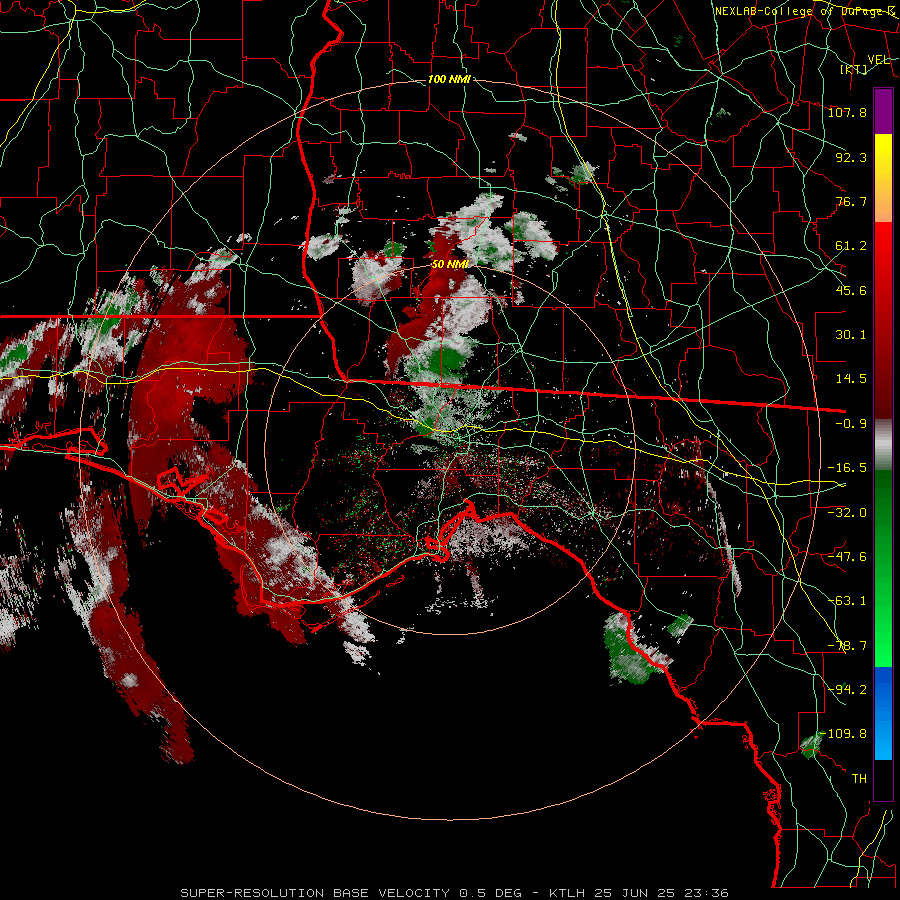This screenshot has height=900, width=900.
Task: Click the -0.9 scale value
Action: tap(851, 424)
